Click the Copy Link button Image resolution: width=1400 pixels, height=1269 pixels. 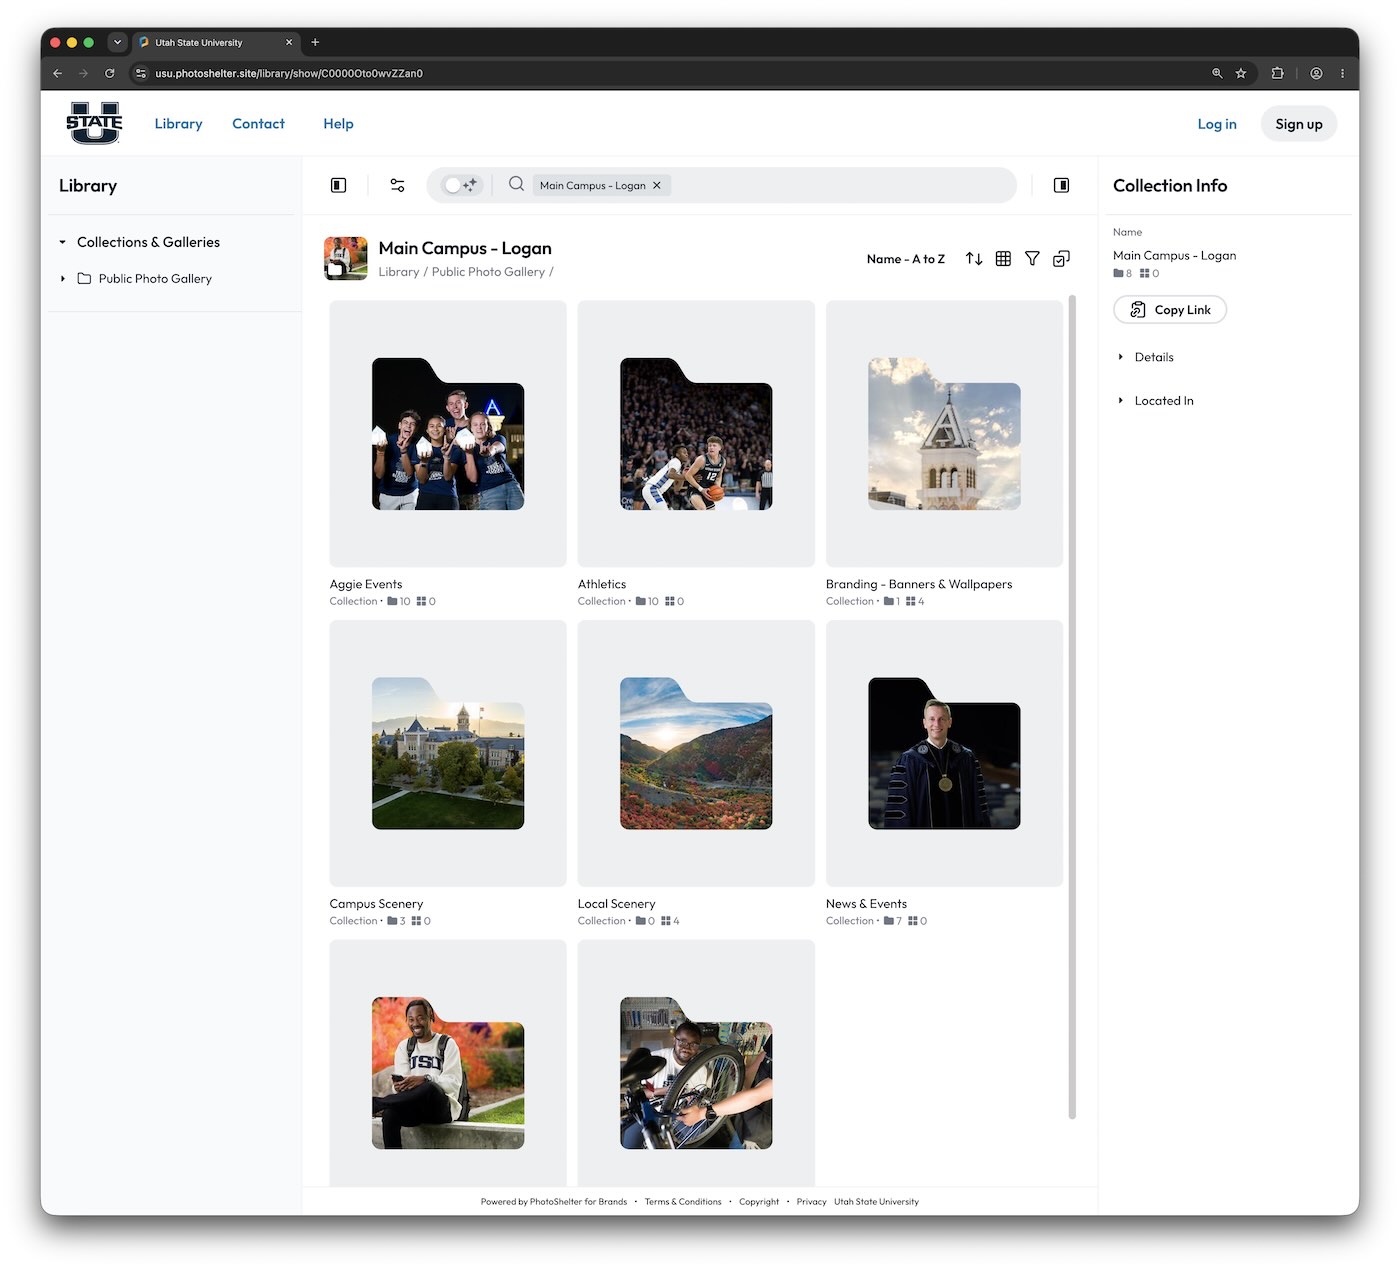pos(1170,310)
